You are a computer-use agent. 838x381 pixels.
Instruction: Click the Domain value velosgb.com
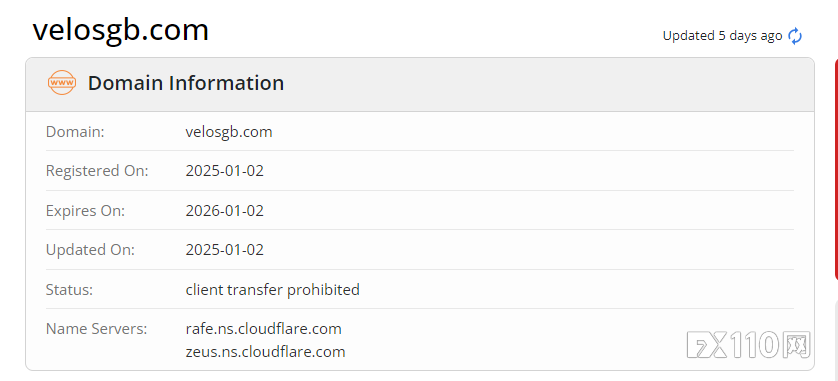[x=229, y=132]
